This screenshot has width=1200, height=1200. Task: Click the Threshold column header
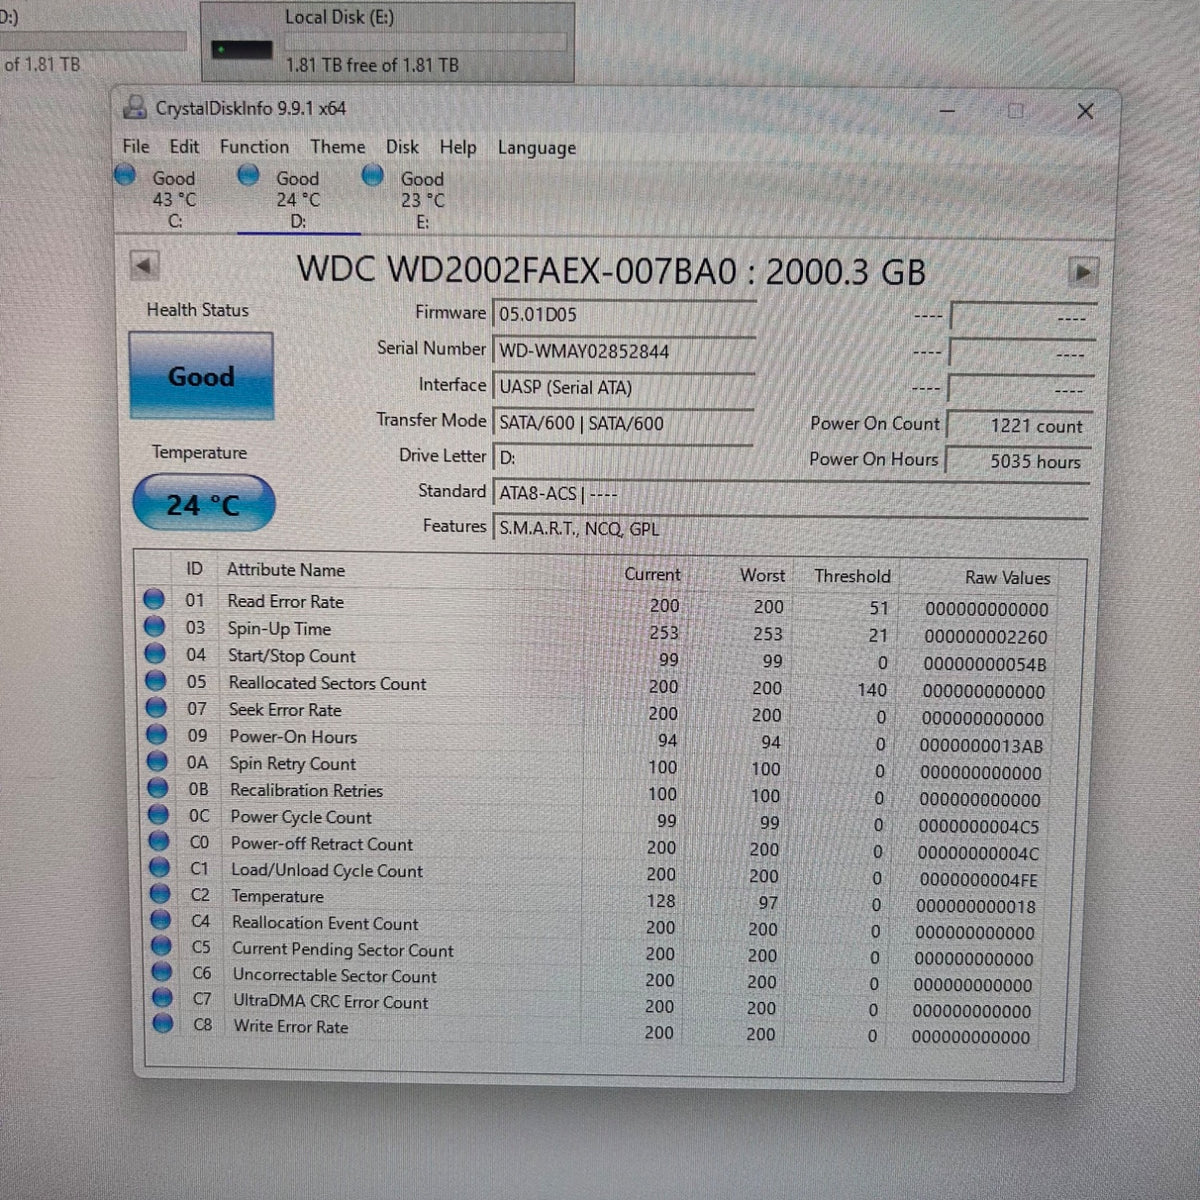[852, 576]
